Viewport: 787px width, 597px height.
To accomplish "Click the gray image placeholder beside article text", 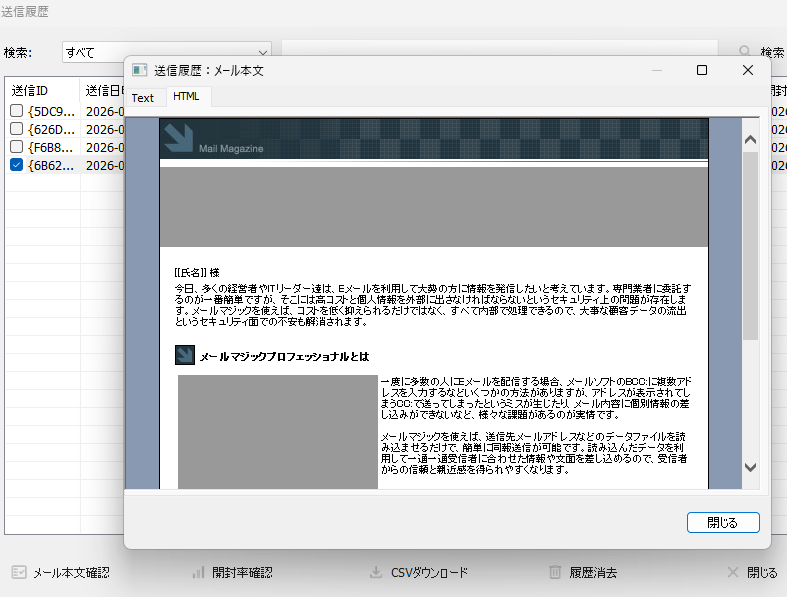I will pos(278,432).
